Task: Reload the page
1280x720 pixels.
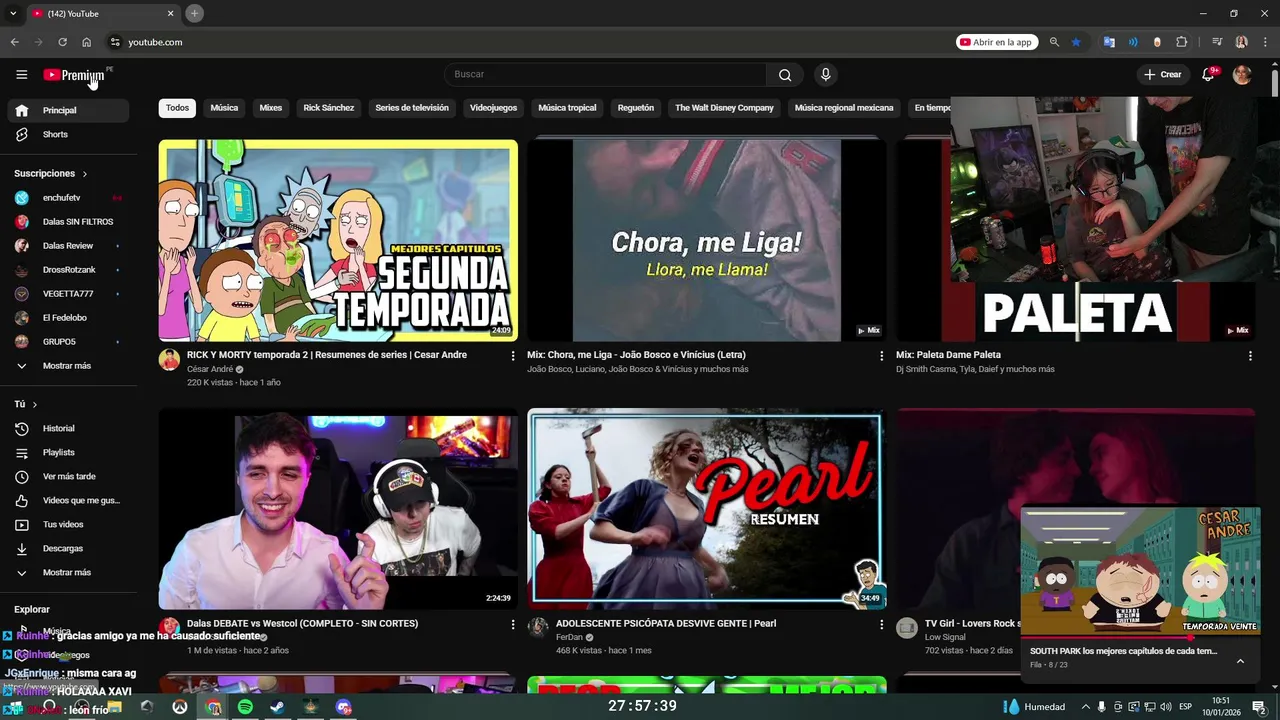Action: tap(62, 42)
